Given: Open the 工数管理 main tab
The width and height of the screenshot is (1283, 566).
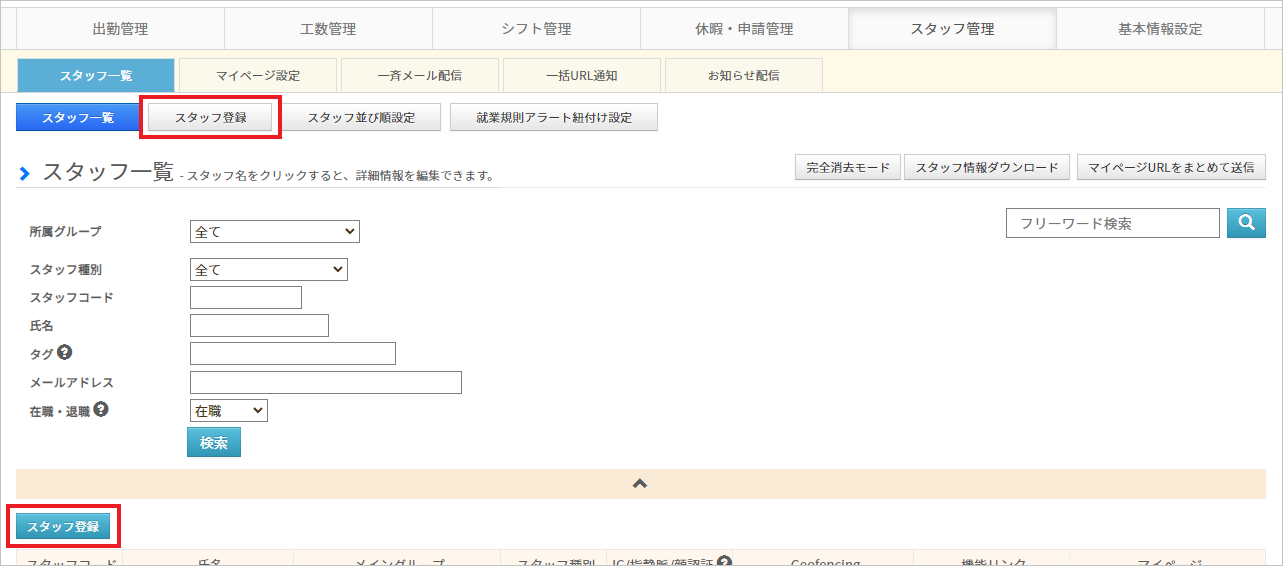Looking at the screenshot, I should click(328, 29).
